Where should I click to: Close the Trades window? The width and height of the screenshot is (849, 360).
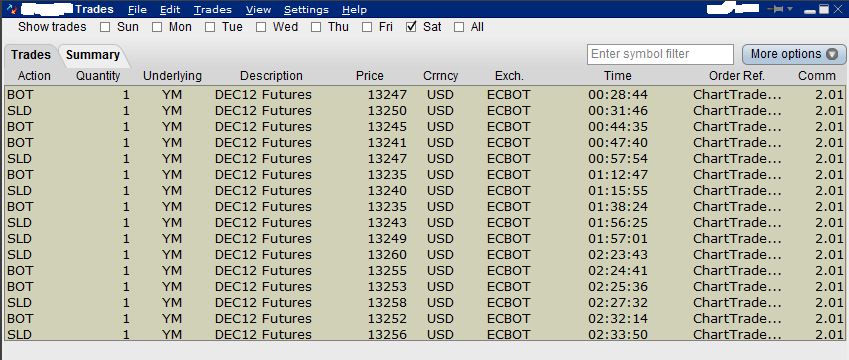(838, 9)
